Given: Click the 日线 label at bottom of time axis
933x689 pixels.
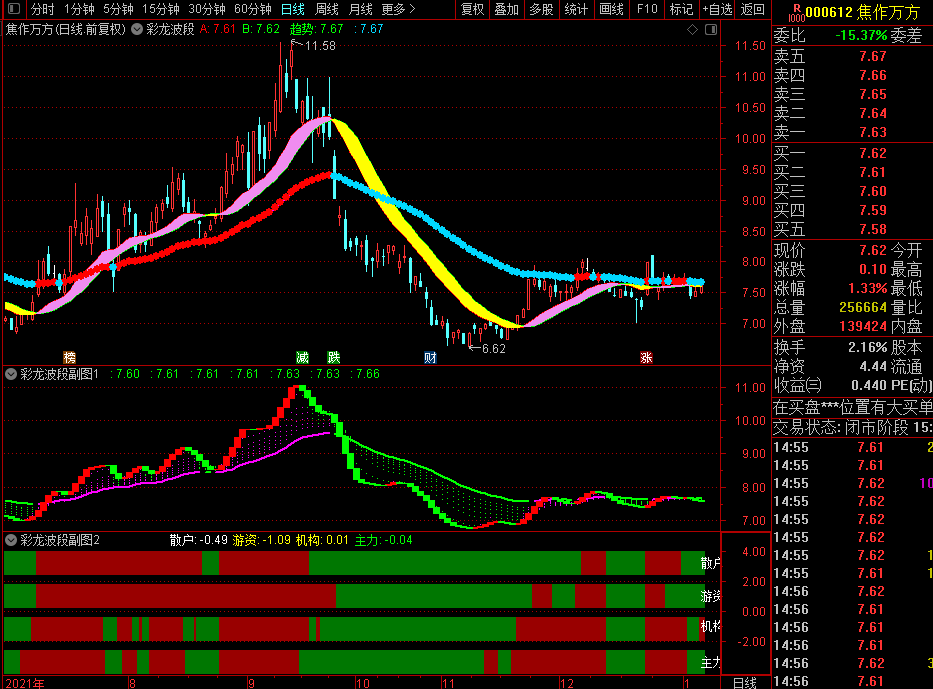Looking at the screenshot, I should pyautogui.click(x=745, y=682).
